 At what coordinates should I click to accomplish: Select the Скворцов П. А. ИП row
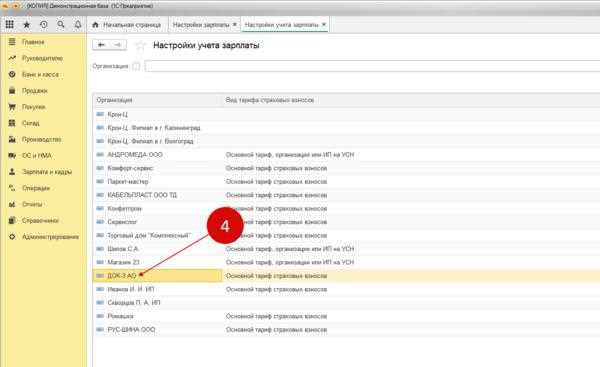346,303
